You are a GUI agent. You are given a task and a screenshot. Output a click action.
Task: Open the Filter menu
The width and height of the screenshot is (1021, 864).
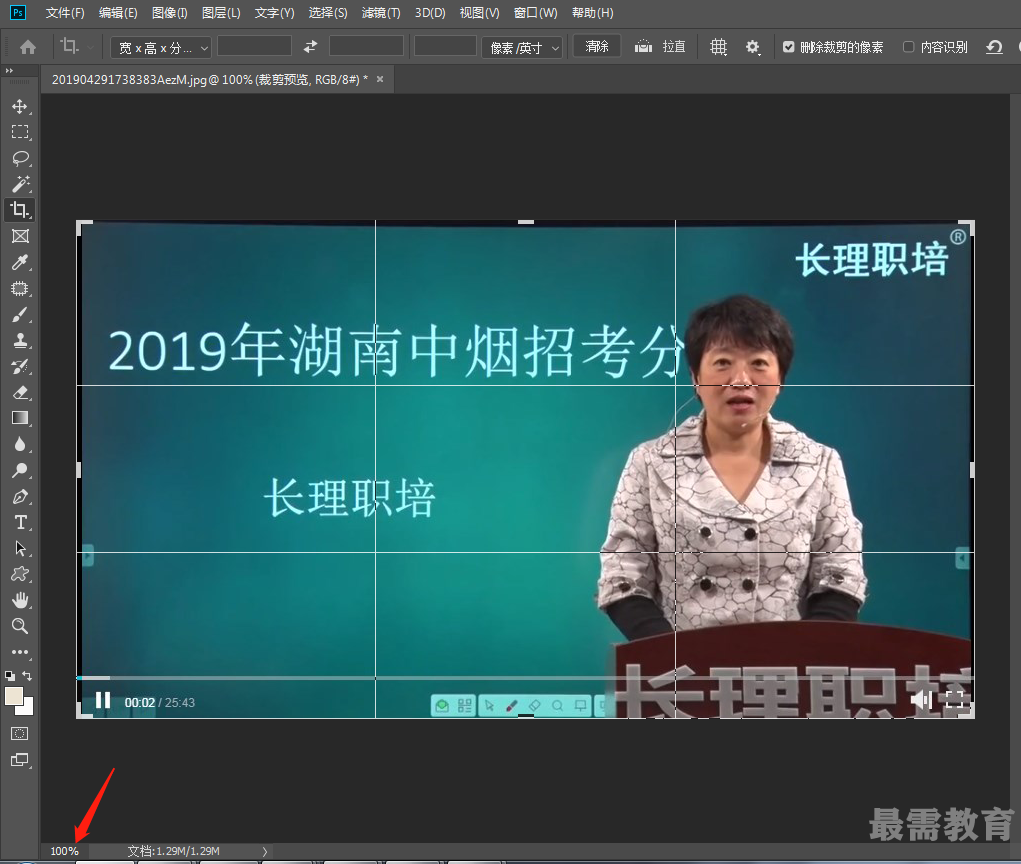[381, 13]
